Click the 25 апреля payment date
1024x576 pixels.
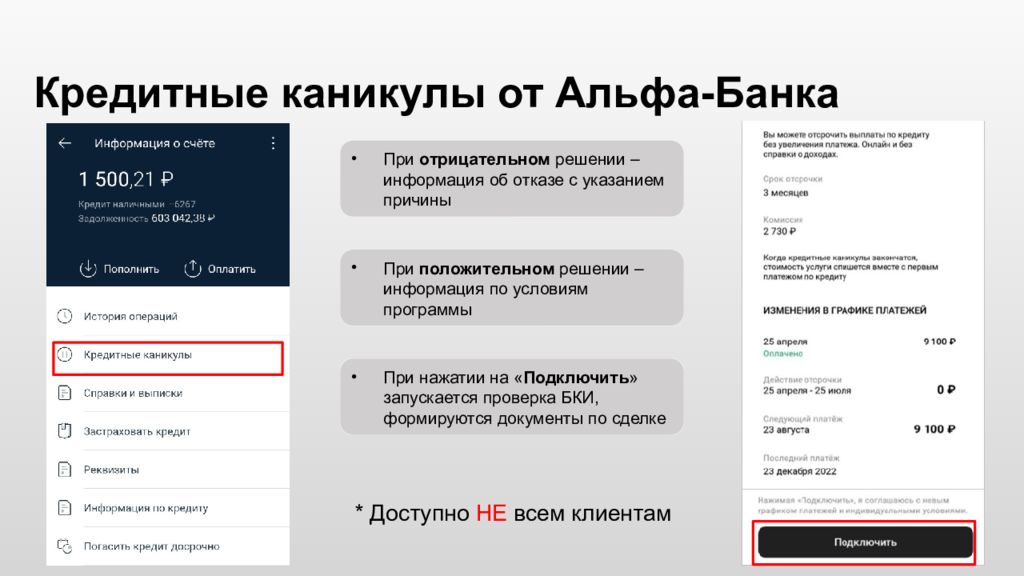[x=785, y=342]
